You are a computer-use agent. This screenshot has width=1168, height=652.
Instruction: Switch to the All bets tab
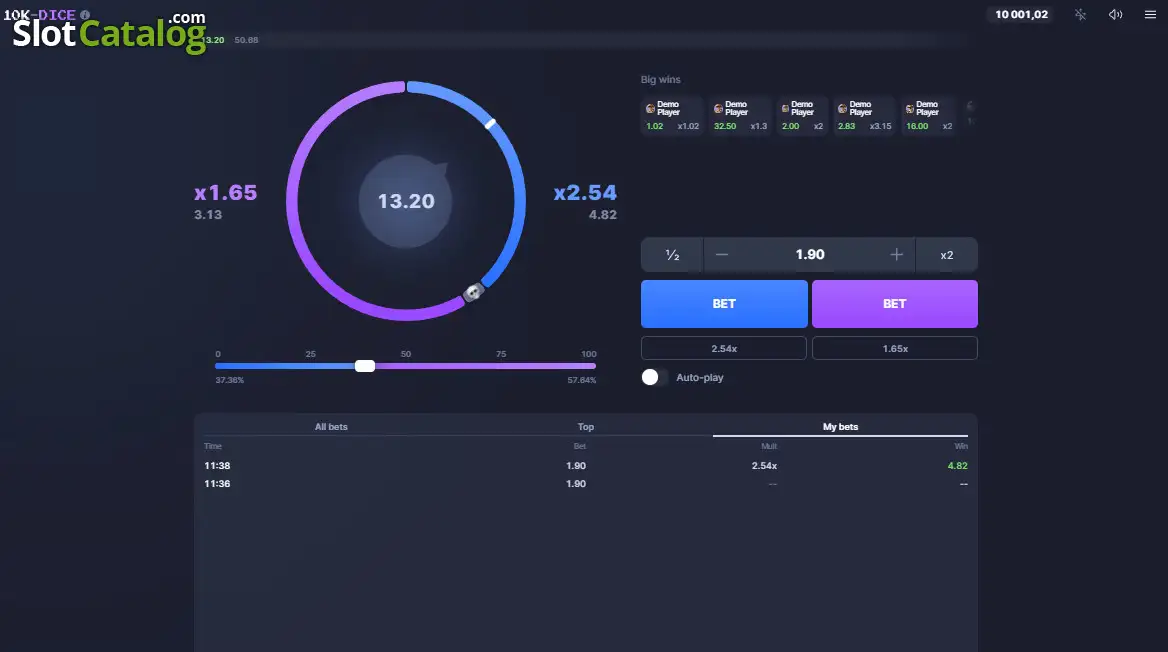[331, 427]
